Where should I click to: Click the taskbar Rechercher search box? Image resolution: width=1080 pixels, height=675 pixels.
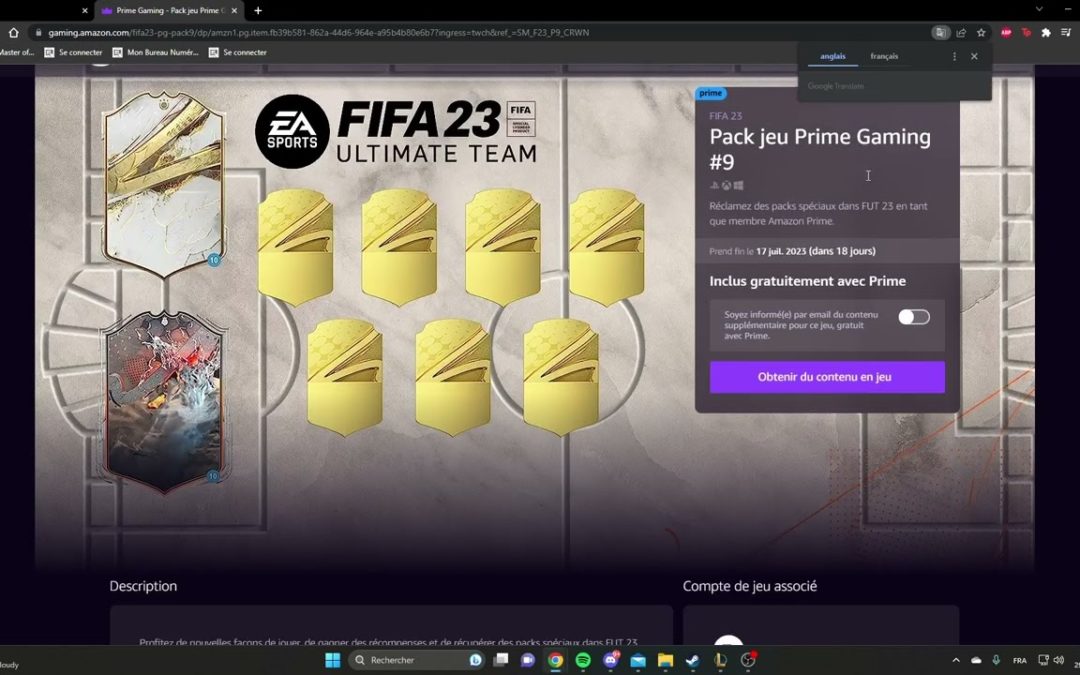[x=417, y=660]
